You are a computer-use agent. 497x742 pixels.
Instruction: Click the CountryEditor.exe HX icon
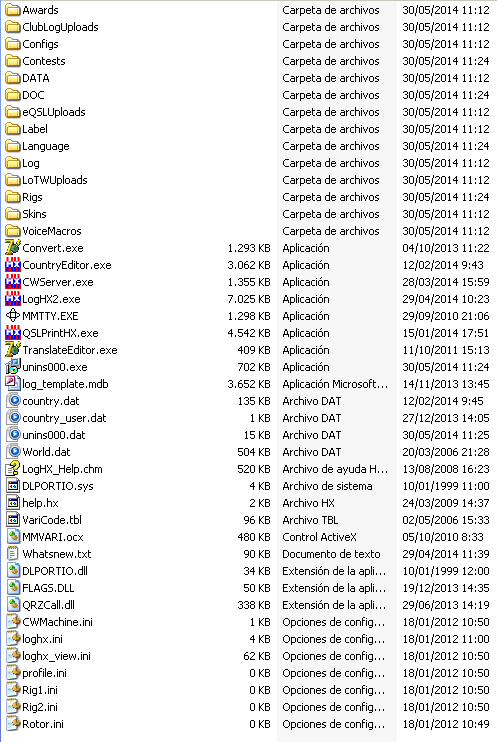click(x=13, y=265)
